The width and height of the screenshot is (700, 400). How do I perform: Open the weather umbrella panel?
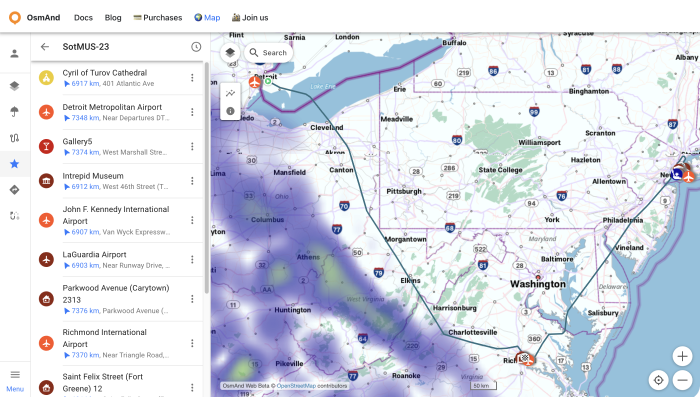(x=14, y=112)
